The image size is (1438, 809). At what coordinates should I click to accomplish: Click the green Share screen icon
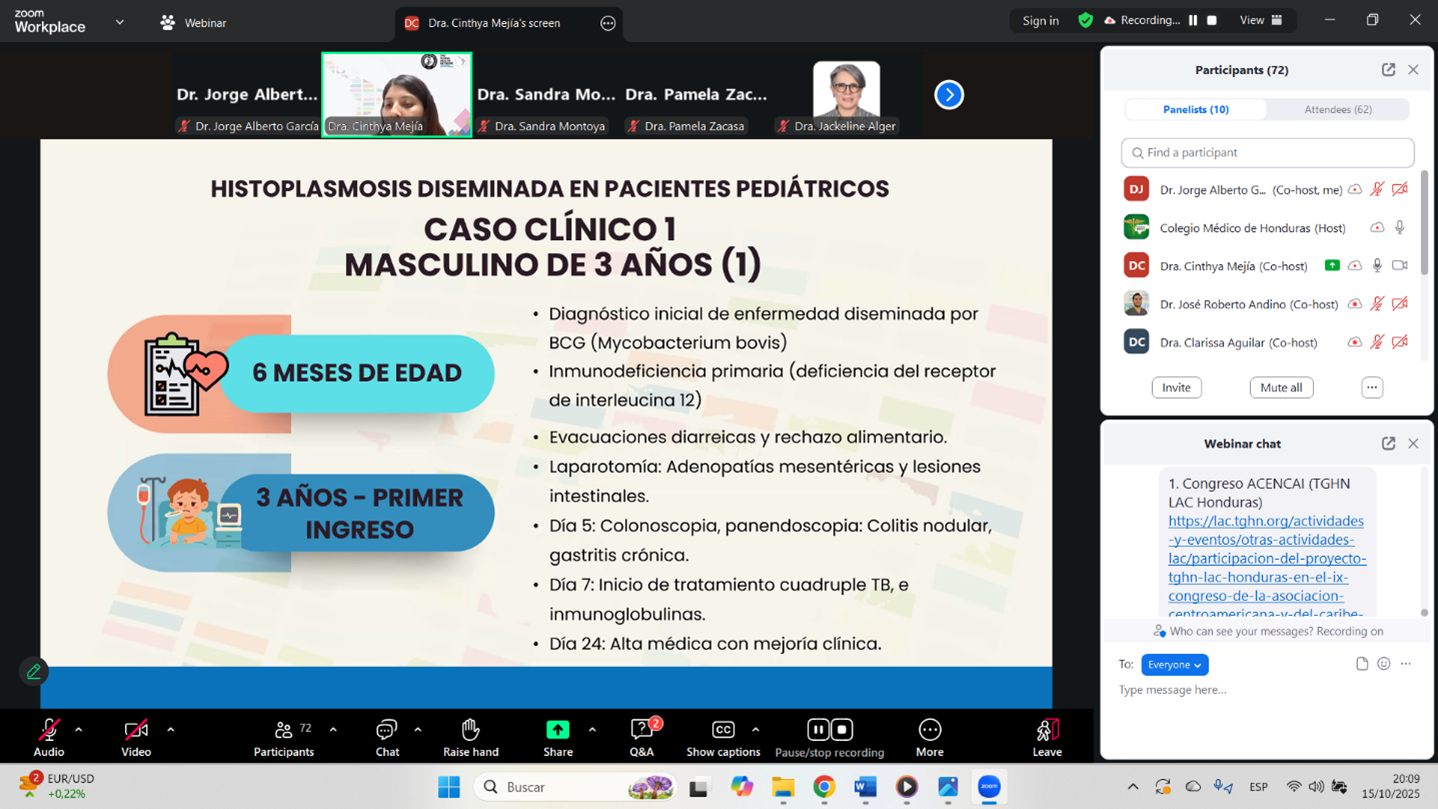point(557,730)
